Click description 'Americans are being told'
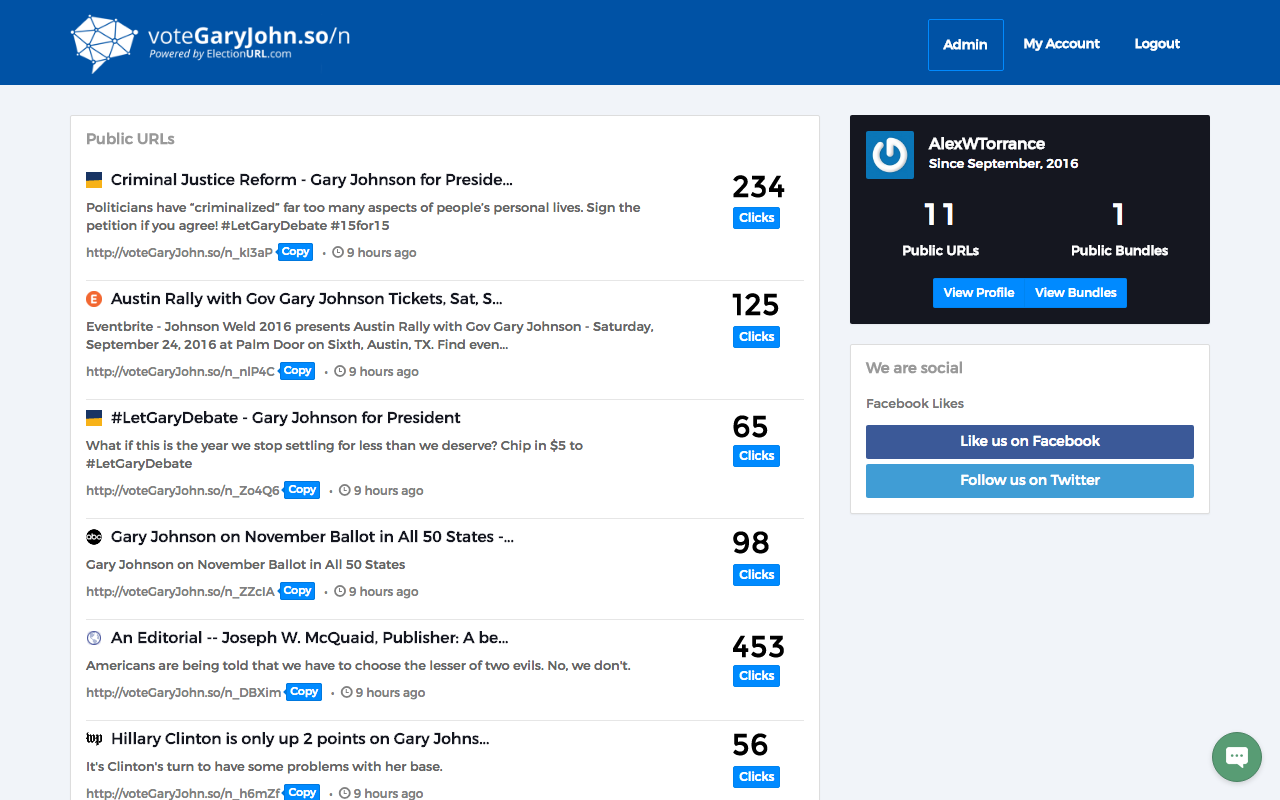This screenshot has height=800, width=1280. coord(358,666)
